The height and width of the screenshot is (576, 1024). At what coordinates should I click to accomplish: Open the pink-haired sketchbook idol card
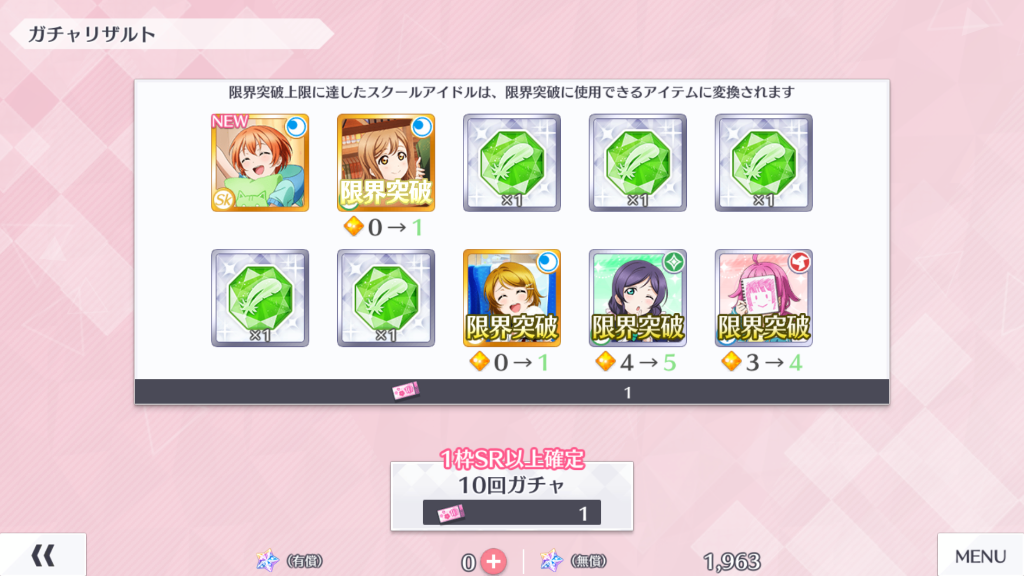click(763, 298)
